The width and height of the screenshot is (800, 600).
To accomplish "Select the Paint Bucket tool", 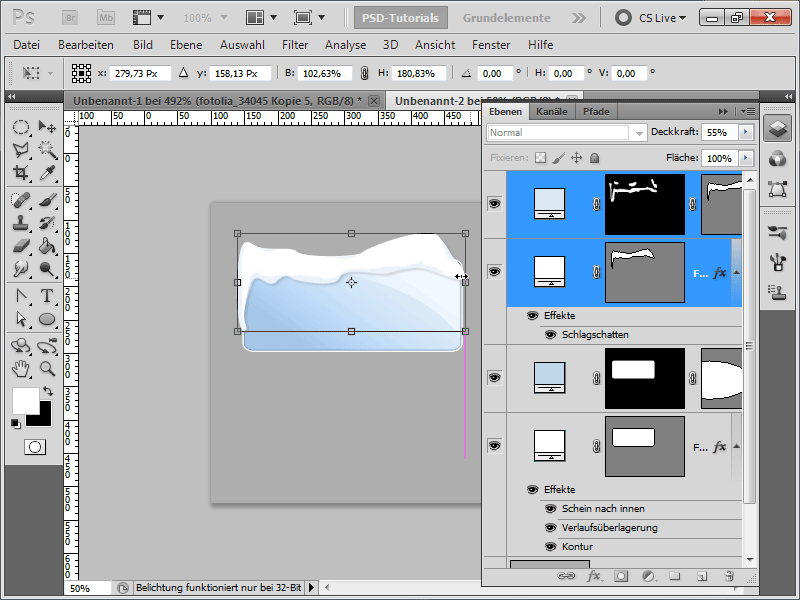I will coord(47,246).
